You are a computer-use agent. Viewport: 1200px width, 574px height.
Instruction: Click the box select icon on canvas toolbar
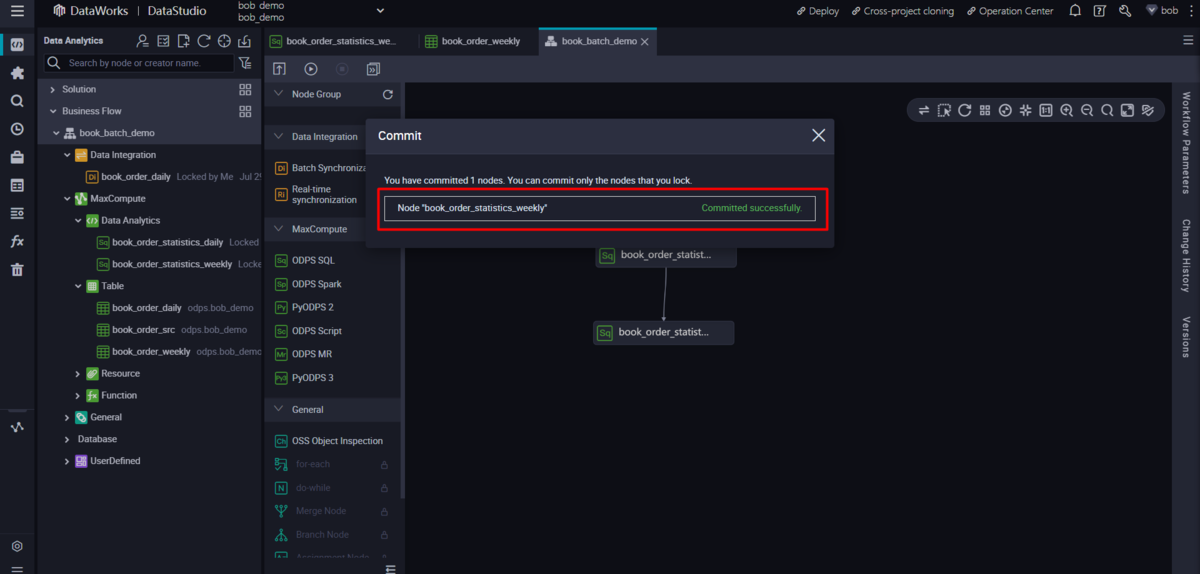[944, 111]
